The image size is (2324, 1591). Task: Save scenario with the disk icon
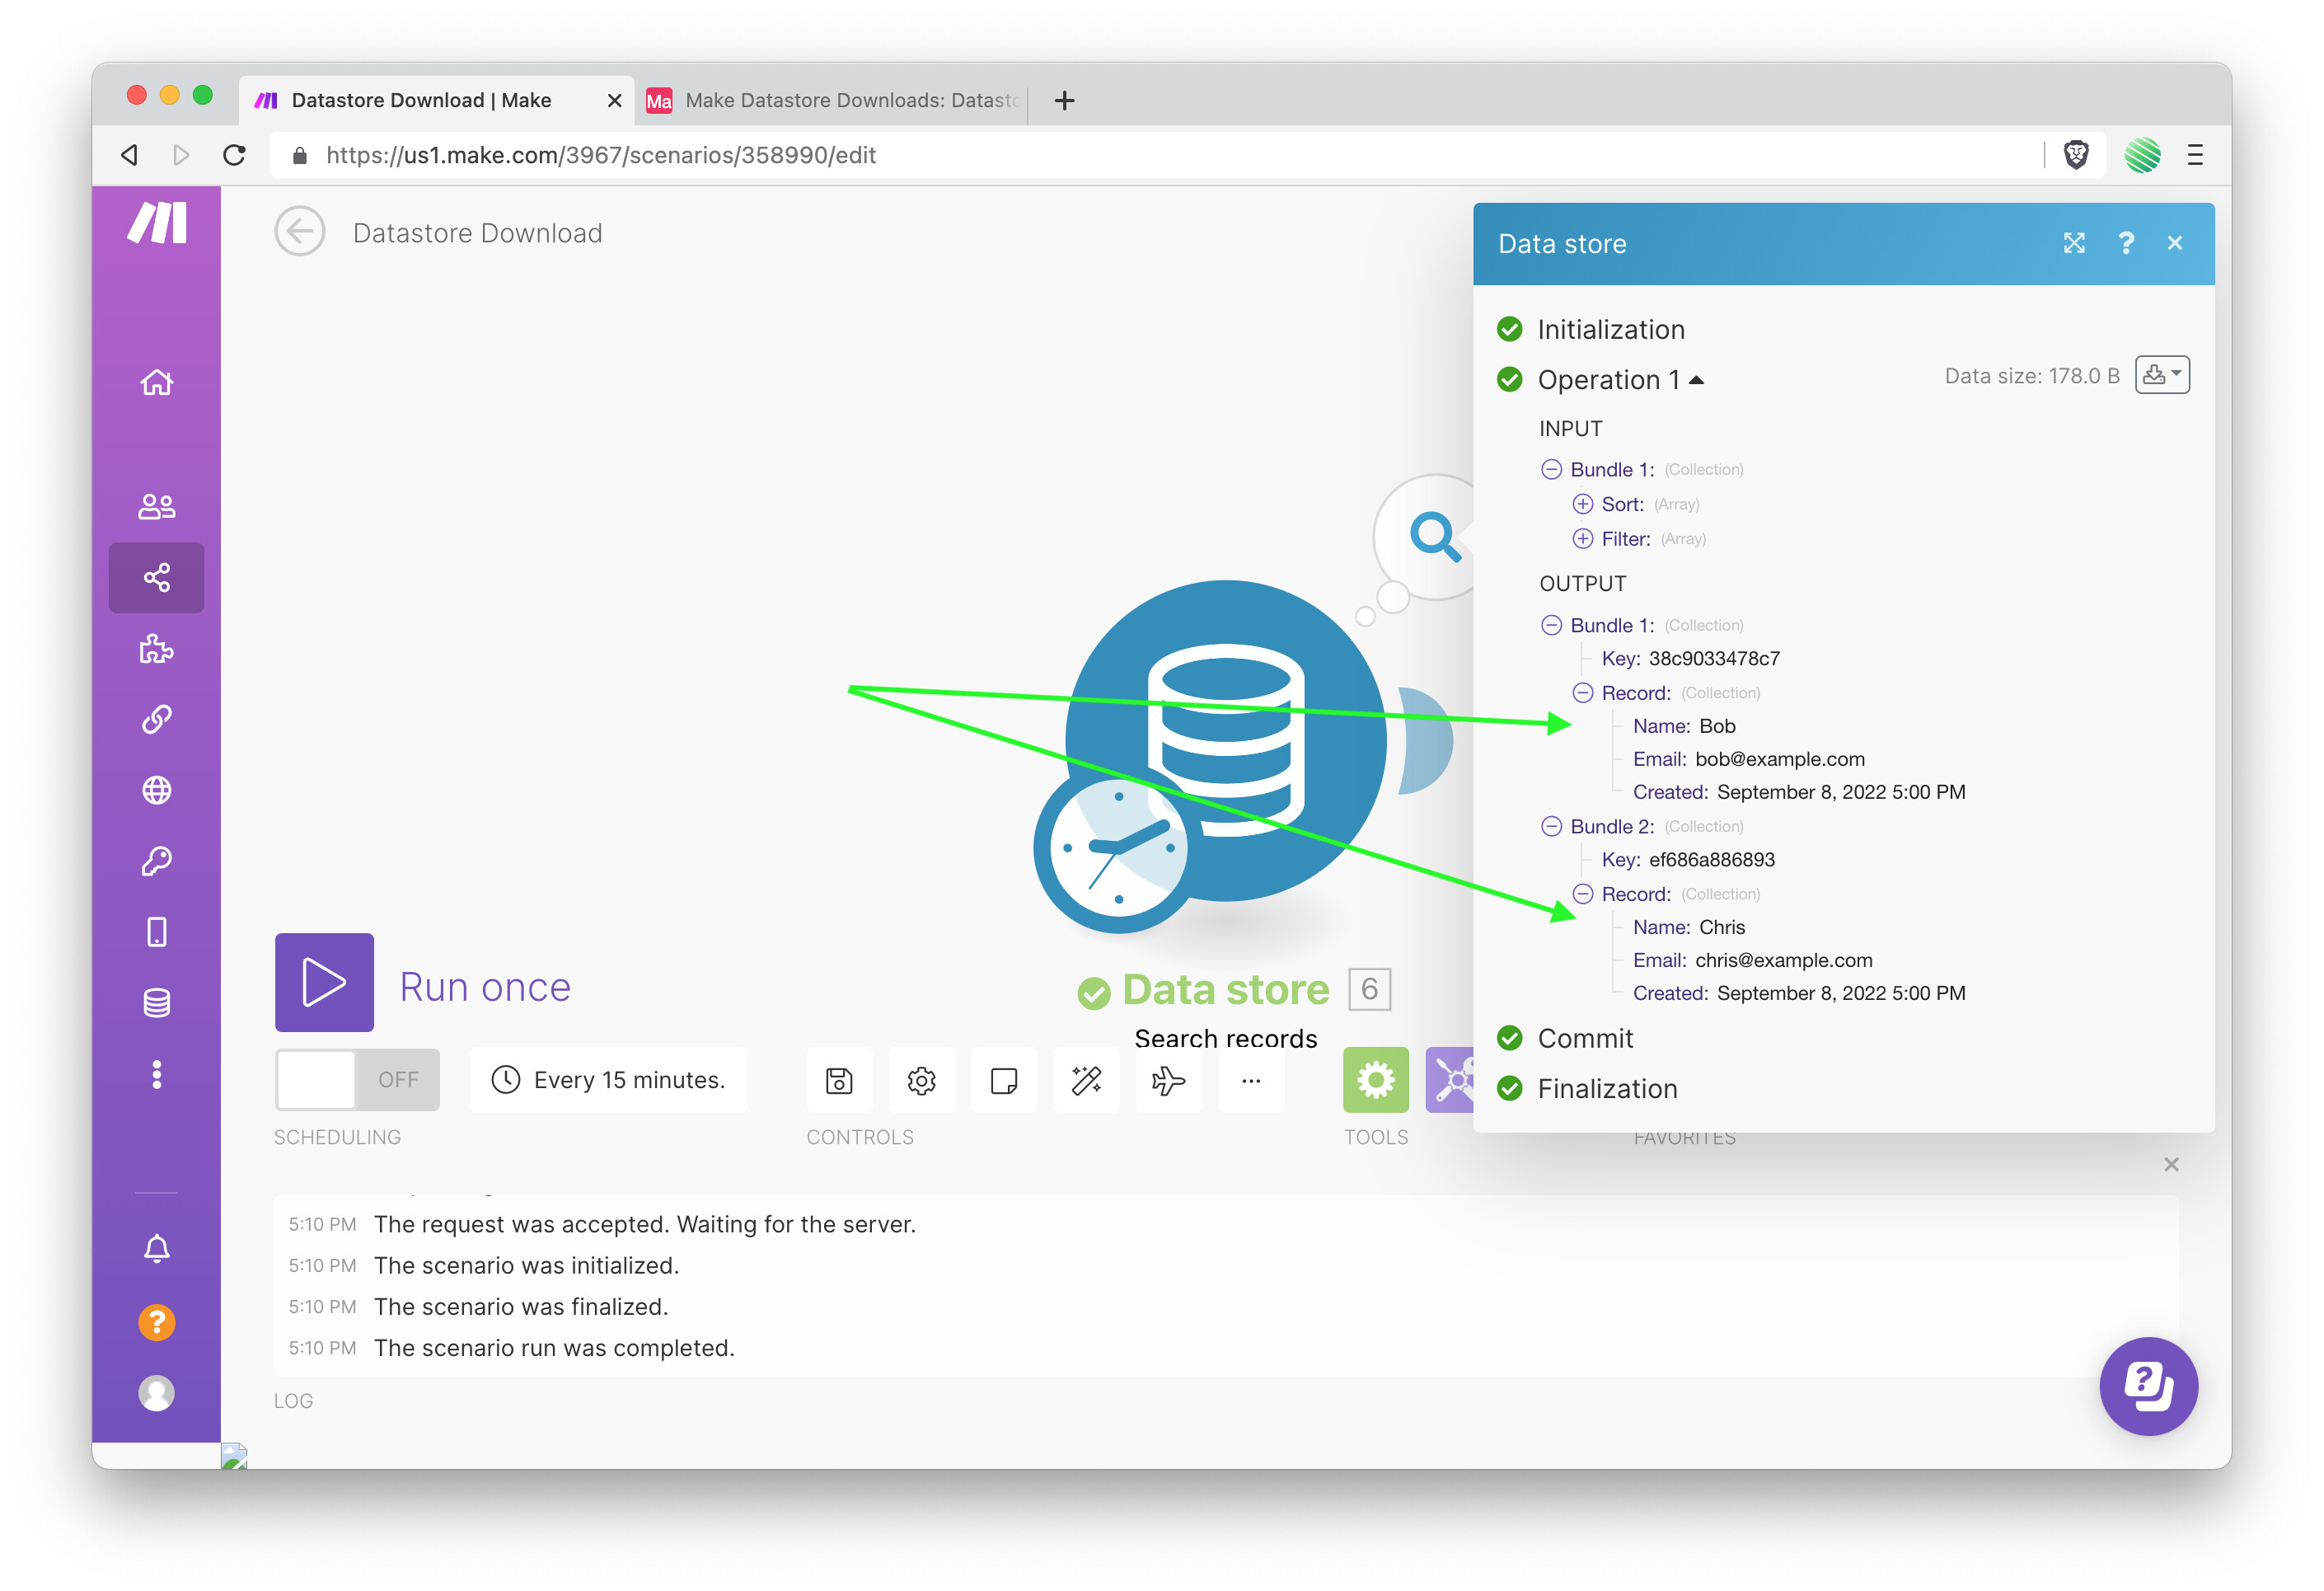pyautogui.click(x=838, y=1080)
